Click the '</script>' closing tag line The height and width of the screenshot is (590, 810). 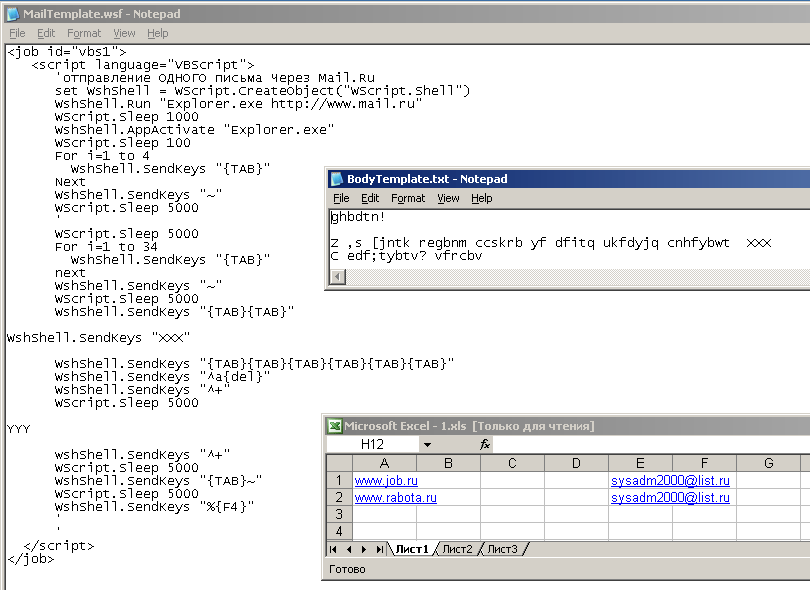pyautogui.click(x=59, y=546)
